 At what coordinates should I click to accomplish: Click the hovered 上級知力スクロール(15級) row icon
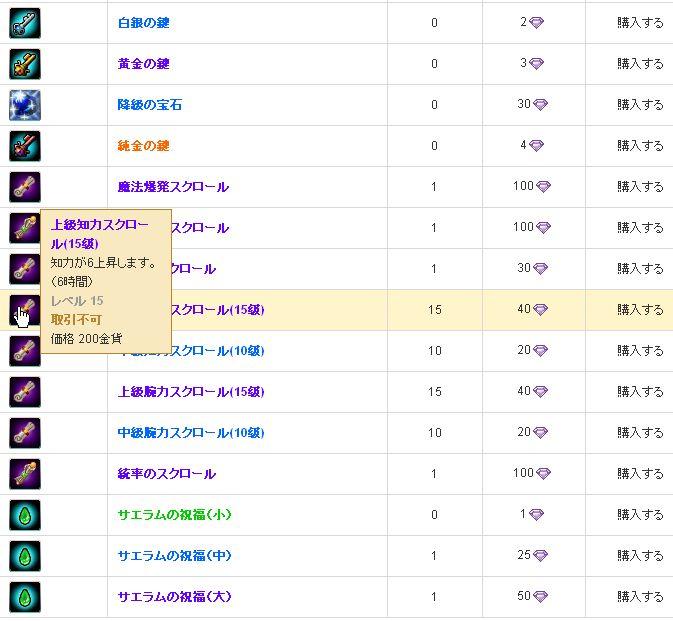(x=25, y=310)
